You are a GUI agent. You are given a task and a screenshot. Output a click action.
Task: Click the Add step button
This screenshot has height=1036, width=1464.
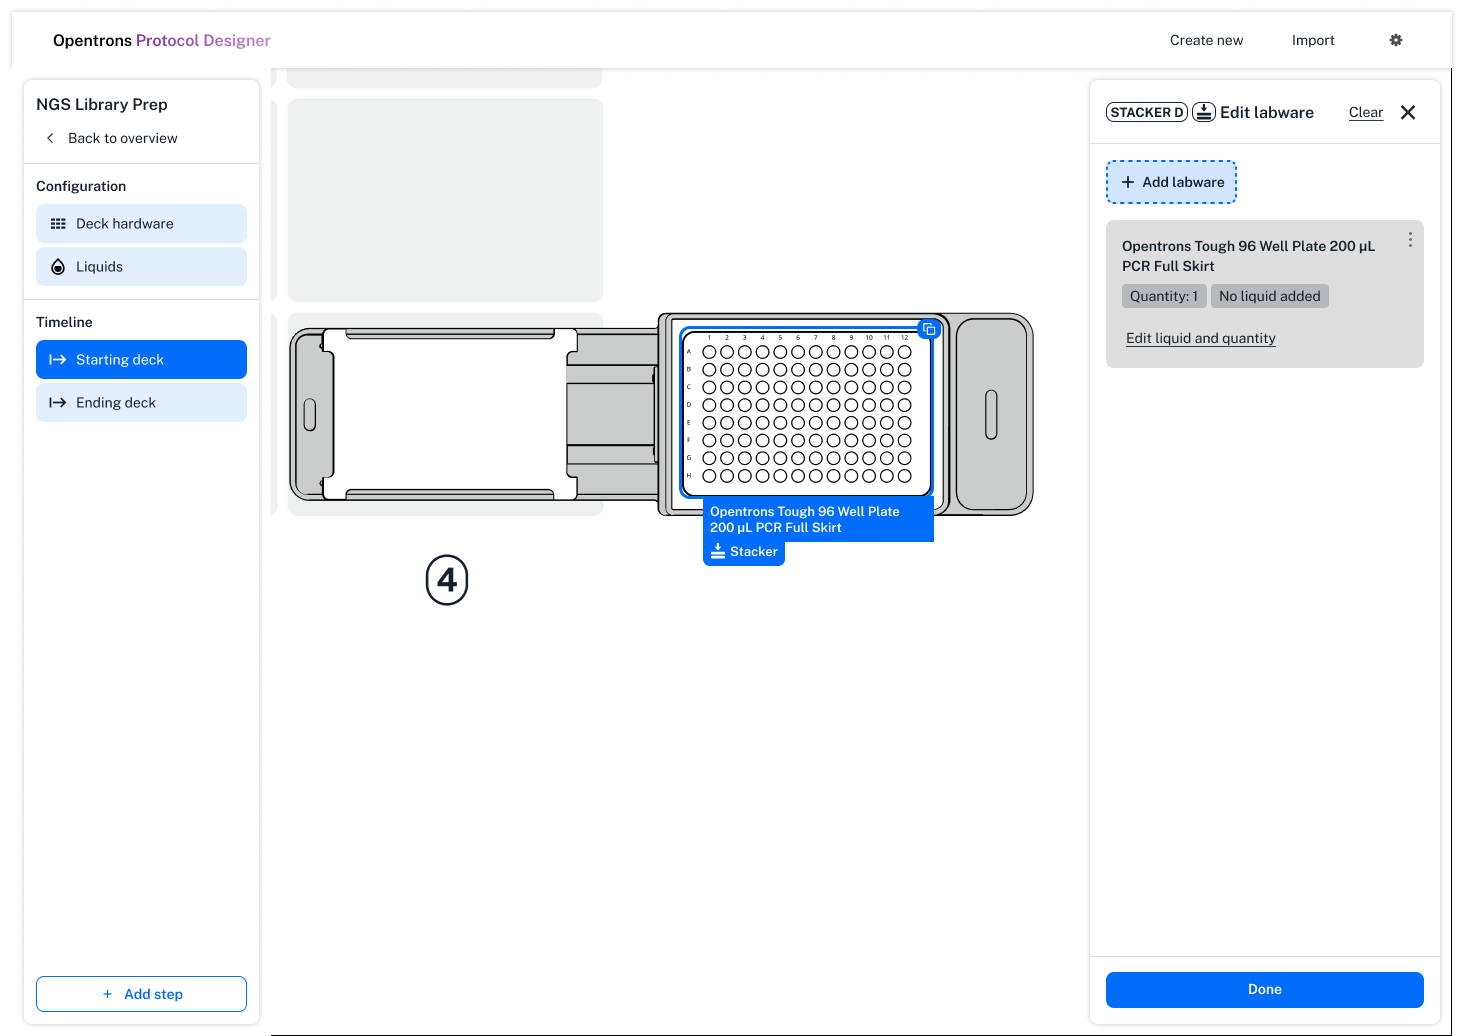(x=141, y=994)
